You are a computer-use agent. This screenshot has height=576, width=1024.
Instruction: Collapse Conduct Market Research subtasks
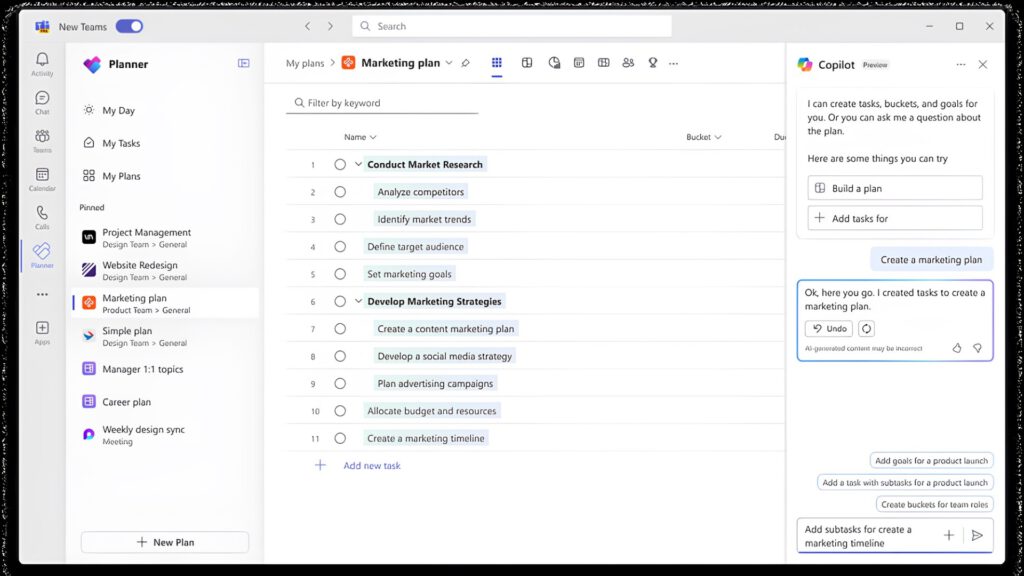(x=358, y=165)
